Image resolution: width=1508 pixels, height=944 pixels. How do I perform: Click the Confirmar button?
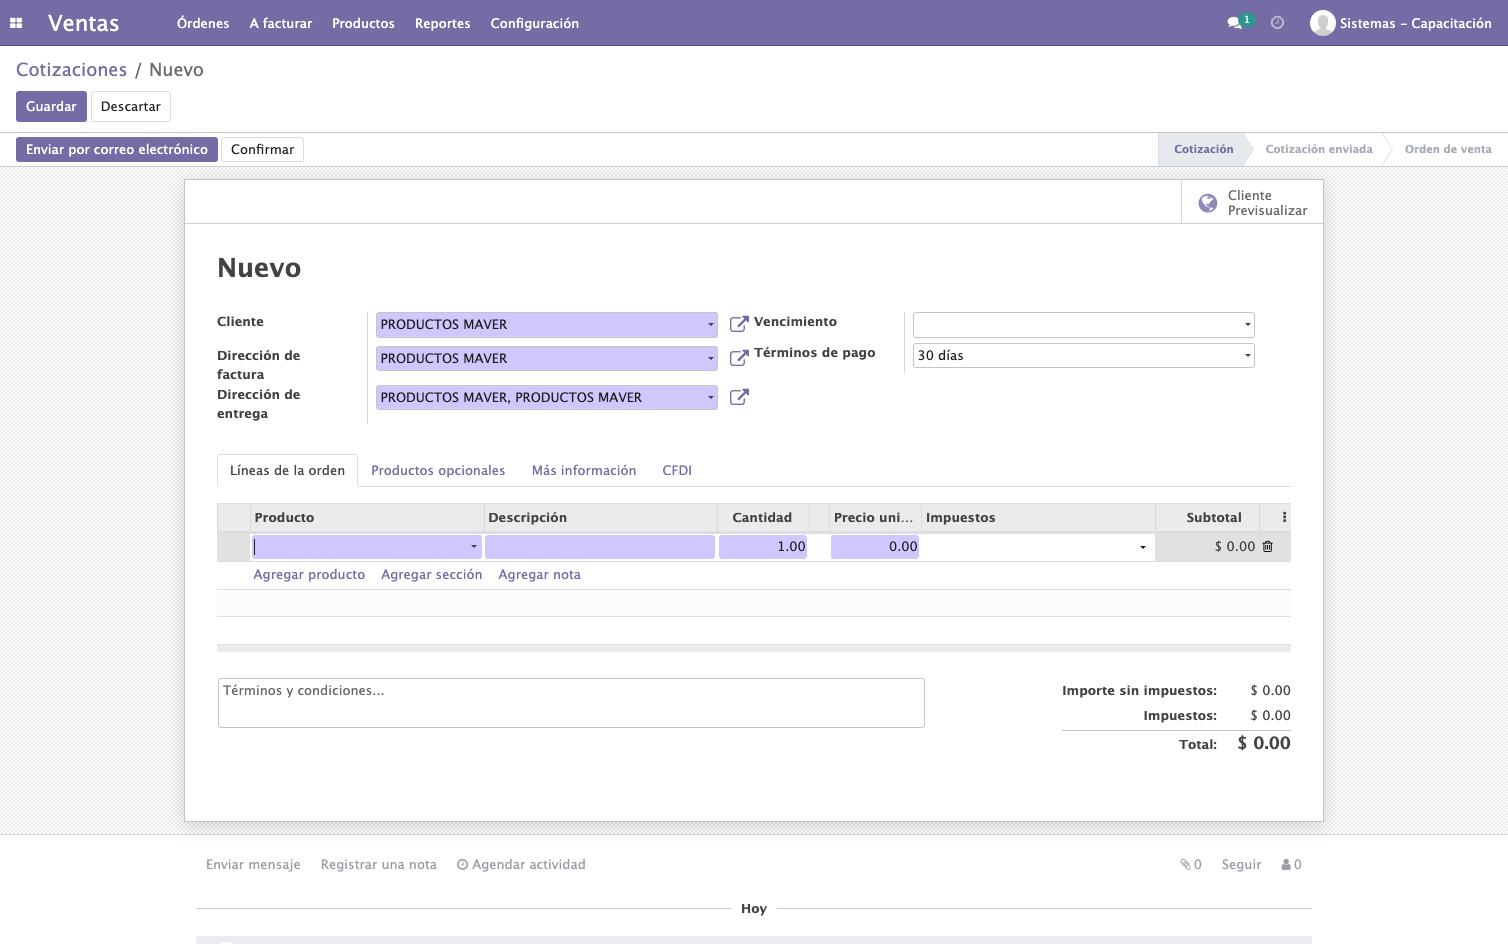tap(263, 150)
